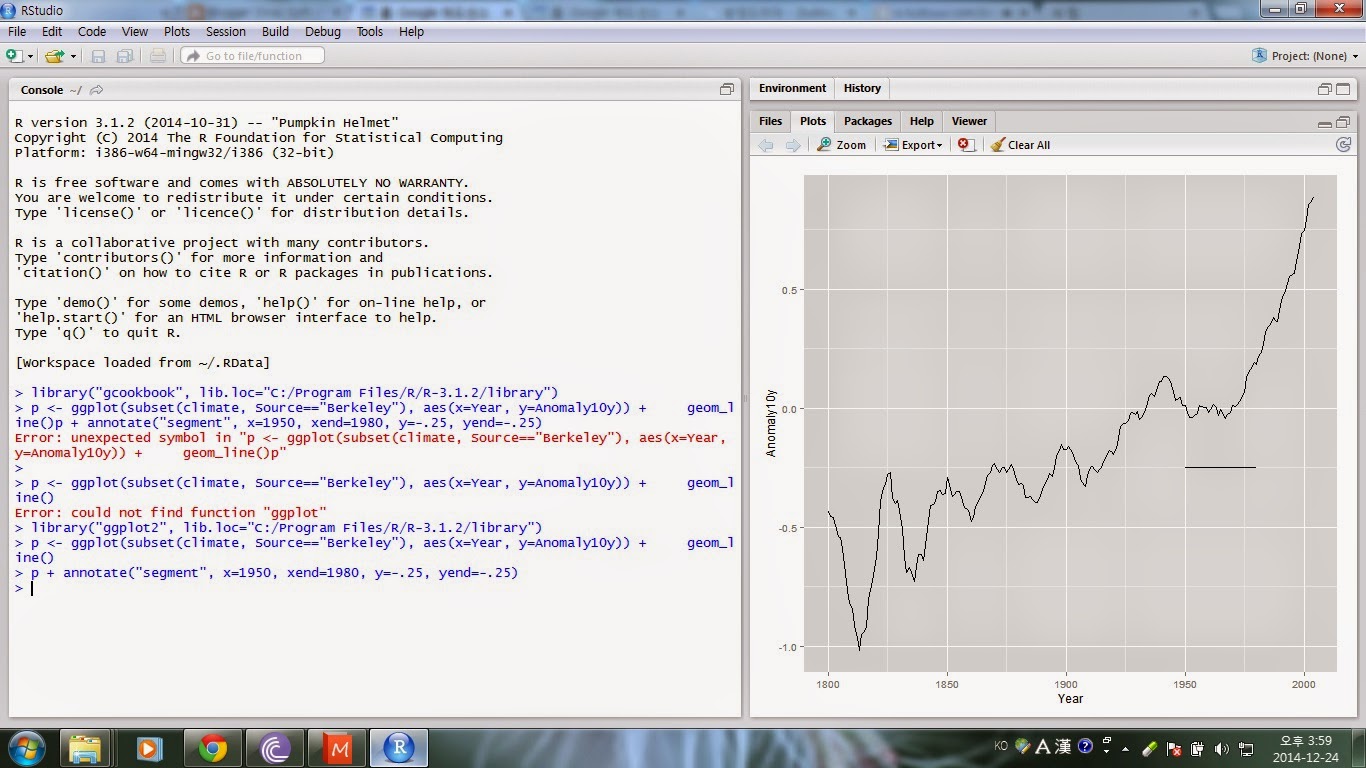The image size is (1366, 768).
Task: Click the refresh plot icon
Action: tap(1344, 145)
